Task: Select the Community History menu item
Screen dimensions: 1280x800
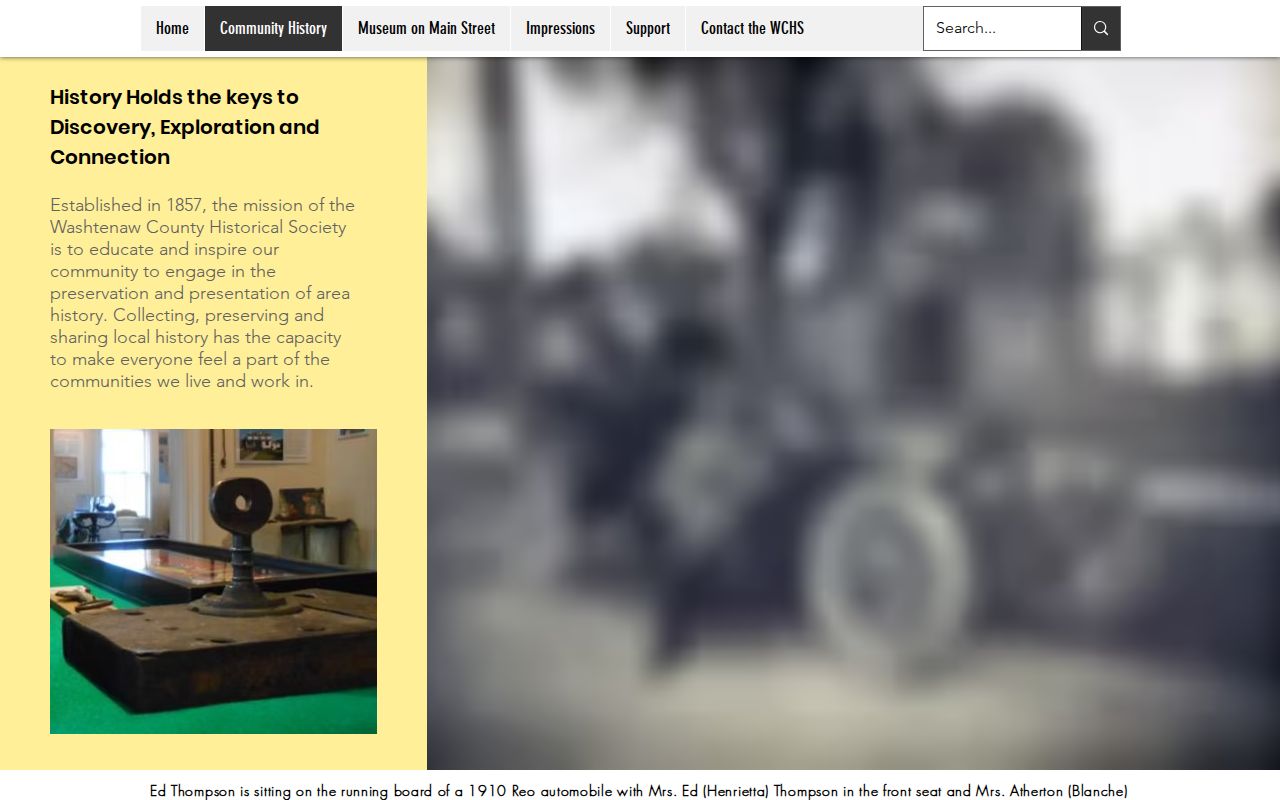Action: tap(273, 28)
